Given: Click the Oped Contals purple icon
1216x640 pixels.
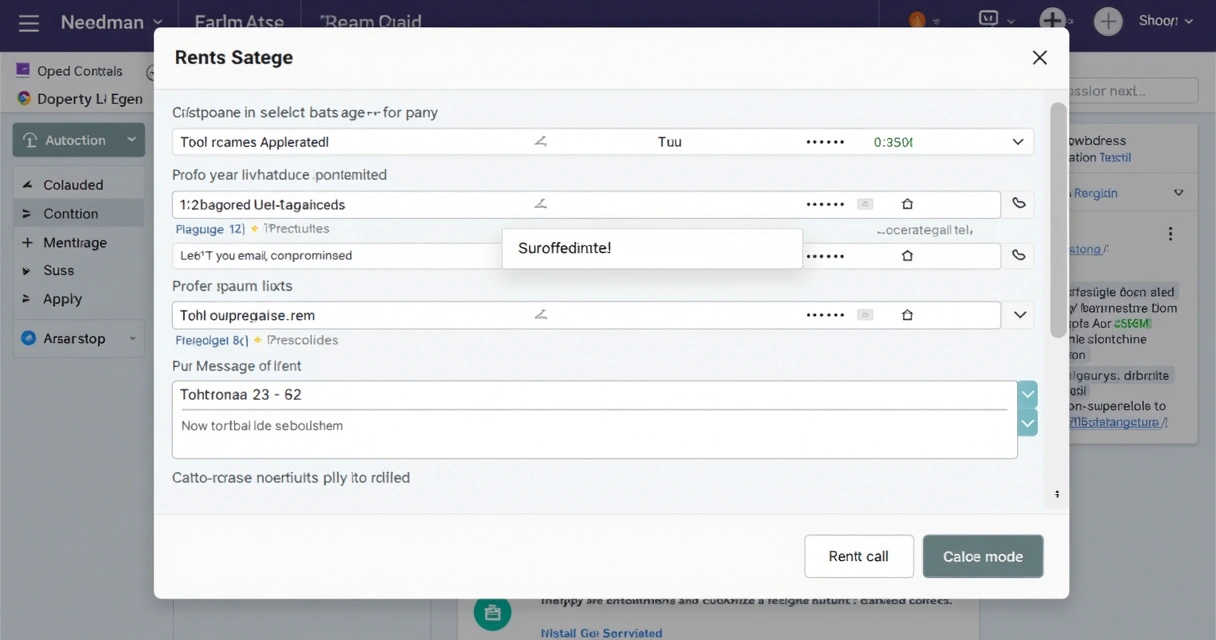Looking at the screenshot, I should [x=23, y=71].
